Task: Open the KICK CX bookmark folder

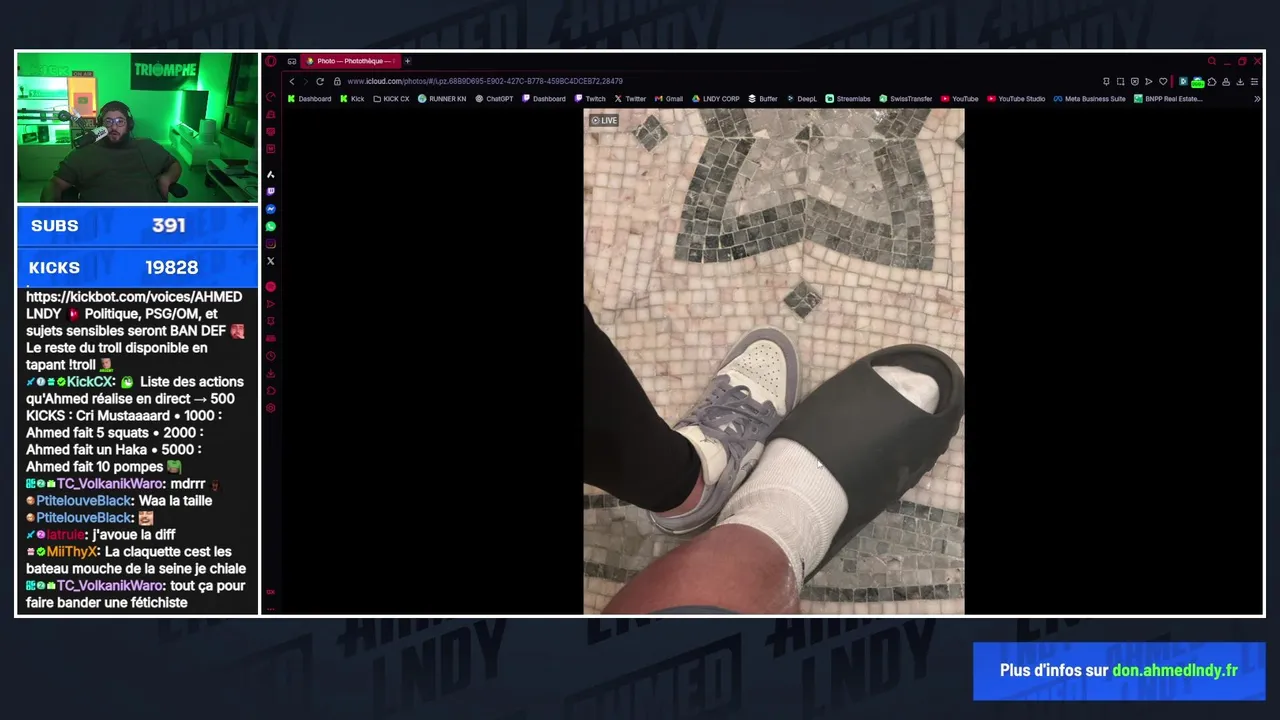Action: point(391,99)
